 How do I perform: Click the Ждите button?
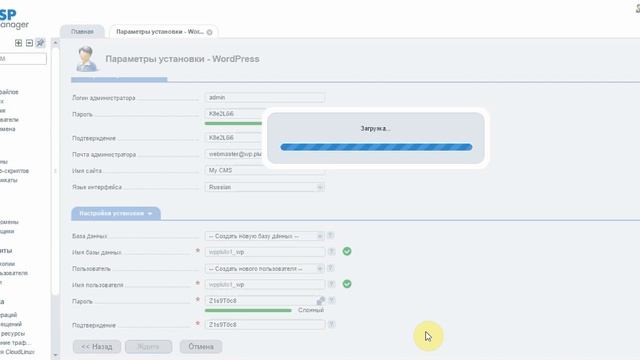(149, 347)
